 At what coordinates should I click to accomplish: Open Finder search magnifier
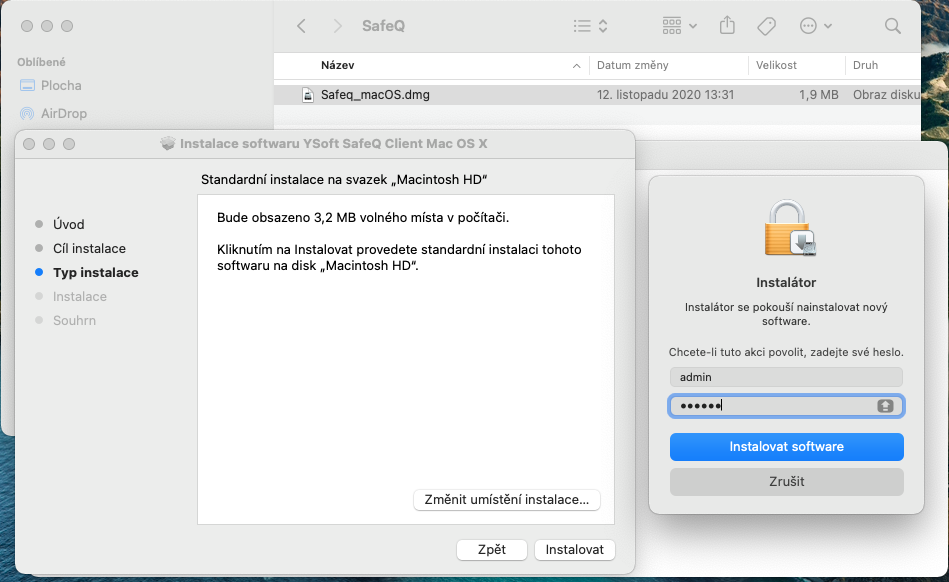click(893, 26)
